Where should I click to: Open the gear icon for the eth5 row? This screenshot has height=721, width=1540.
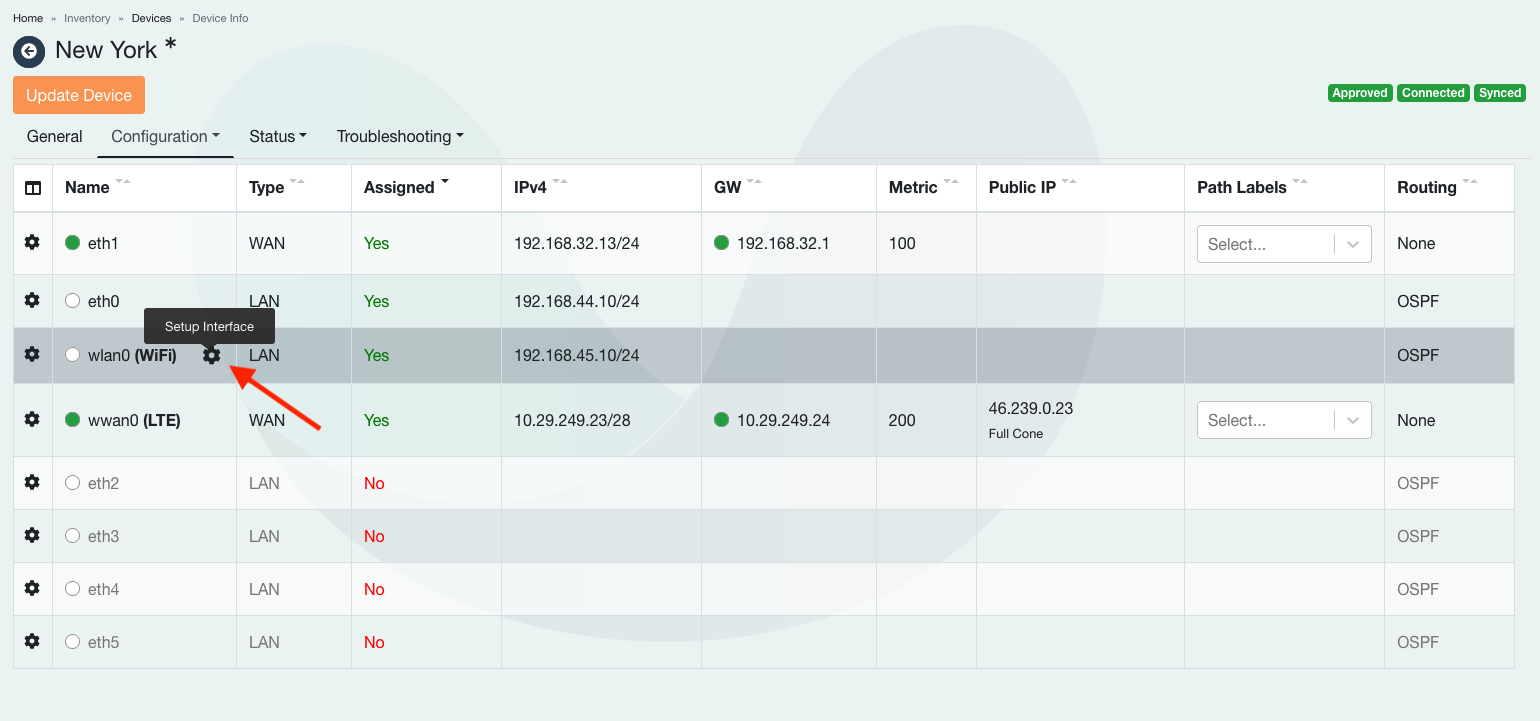coord(32,642)
